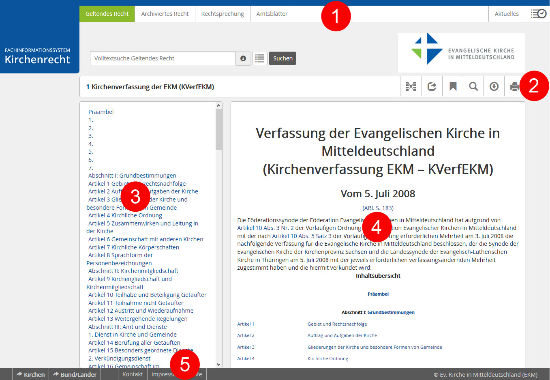
Task: Click the outline scrollbar down arrow
Action: 219,365
